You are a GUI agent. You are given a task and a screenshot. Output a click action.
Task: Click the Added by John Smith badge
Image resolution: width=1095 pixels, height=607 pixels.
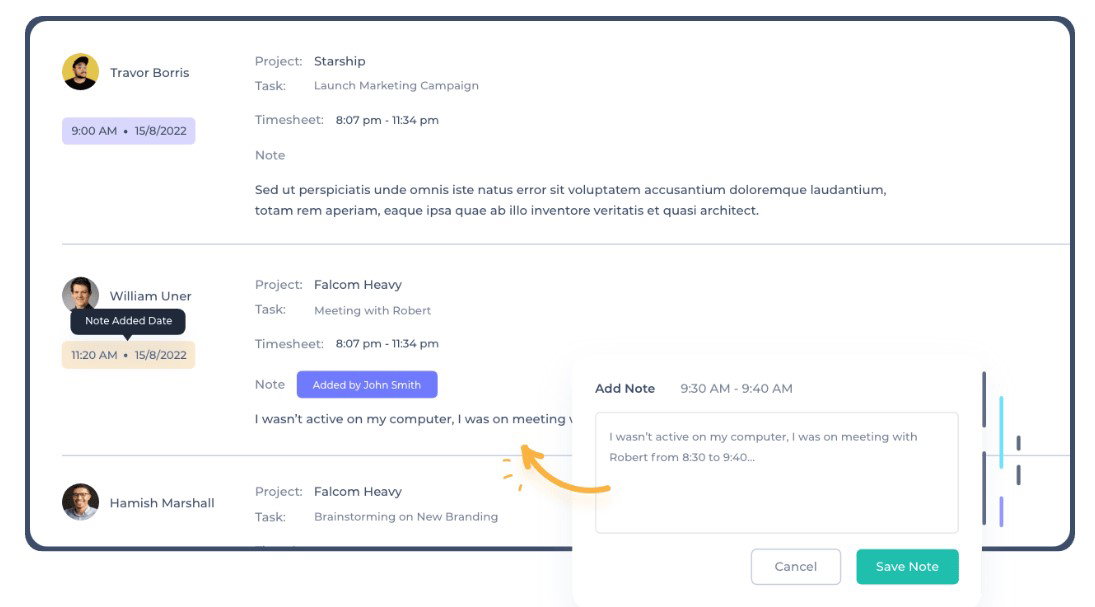tap(367, 385)
